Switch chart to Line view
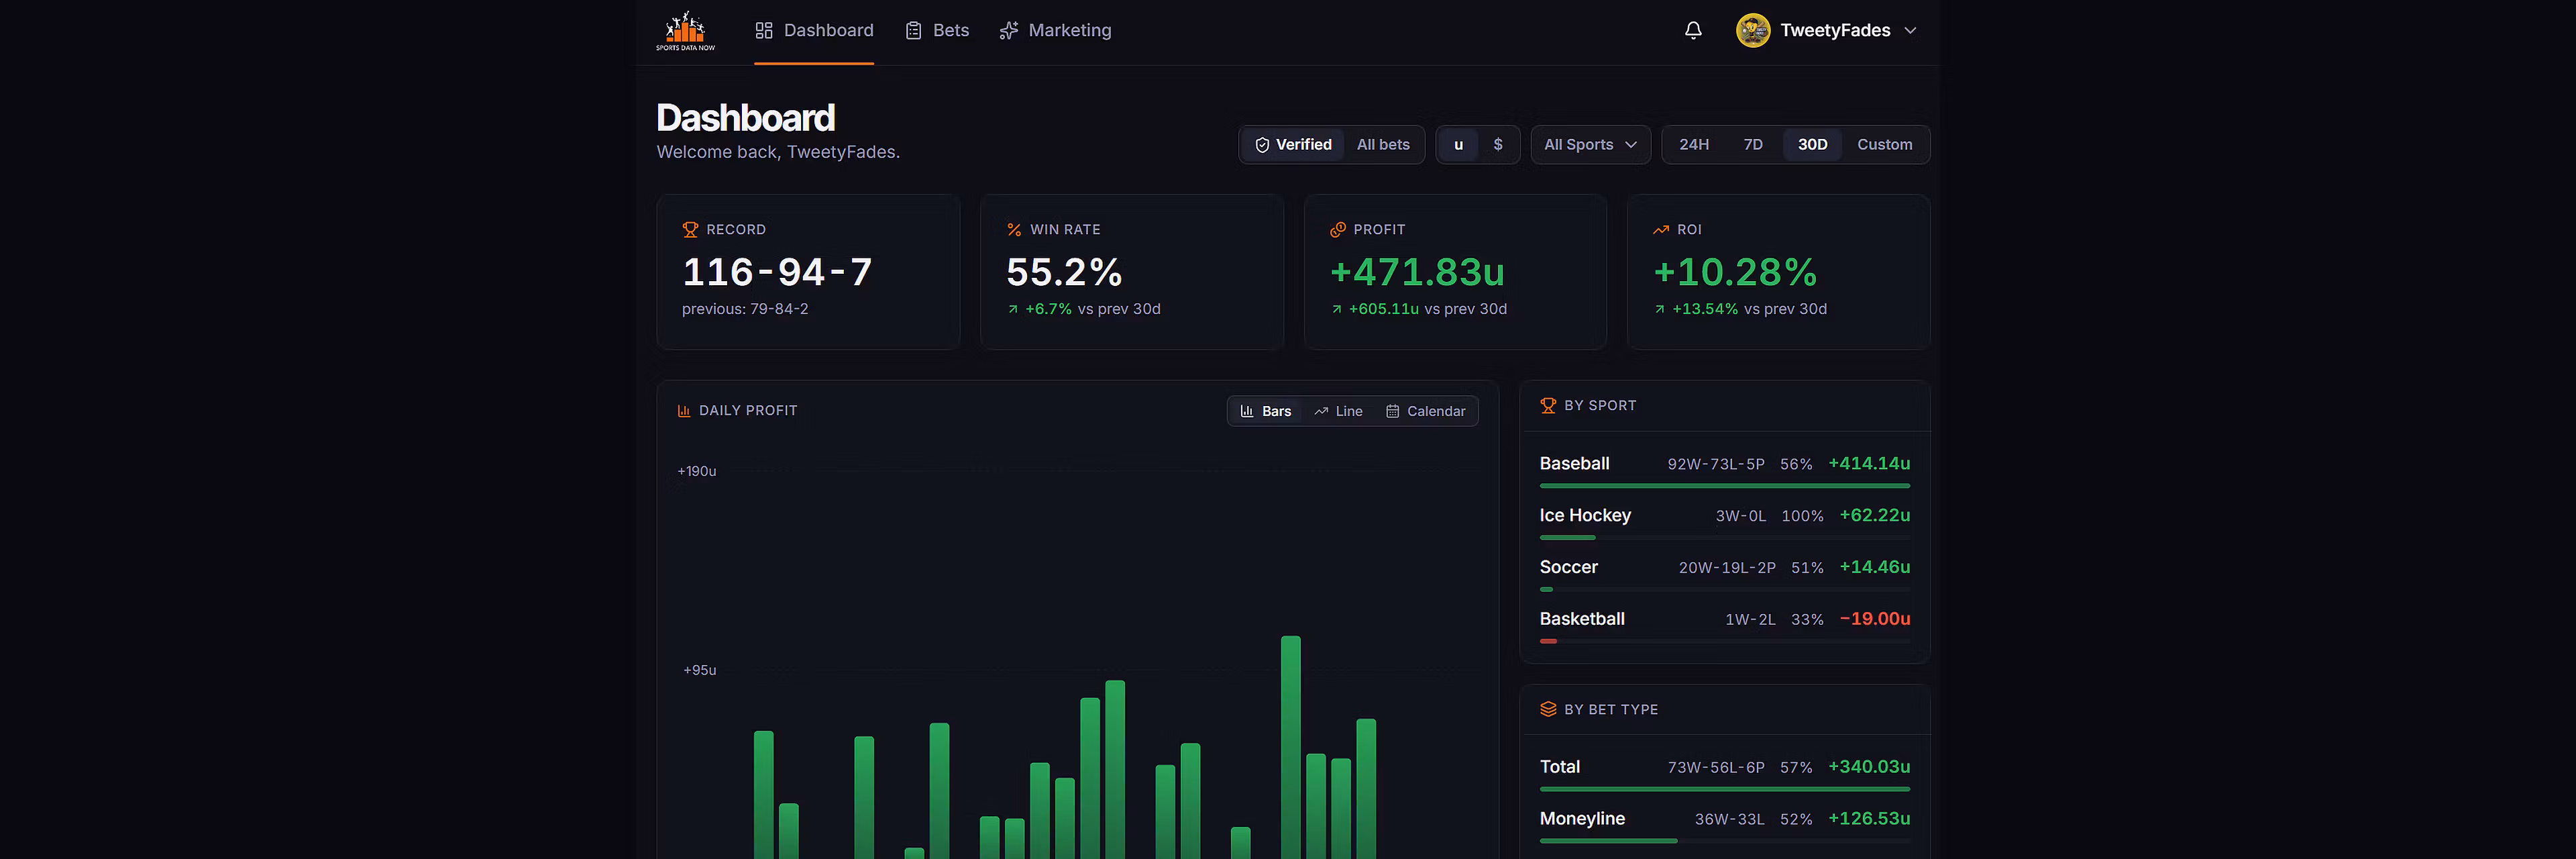 (x=1338, y=411)
